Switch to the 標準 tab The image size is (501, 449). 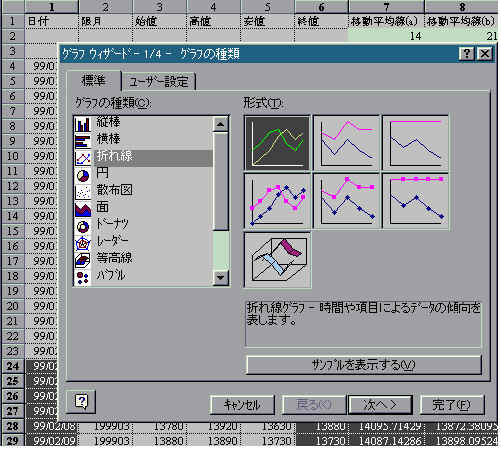click(94, 81)
